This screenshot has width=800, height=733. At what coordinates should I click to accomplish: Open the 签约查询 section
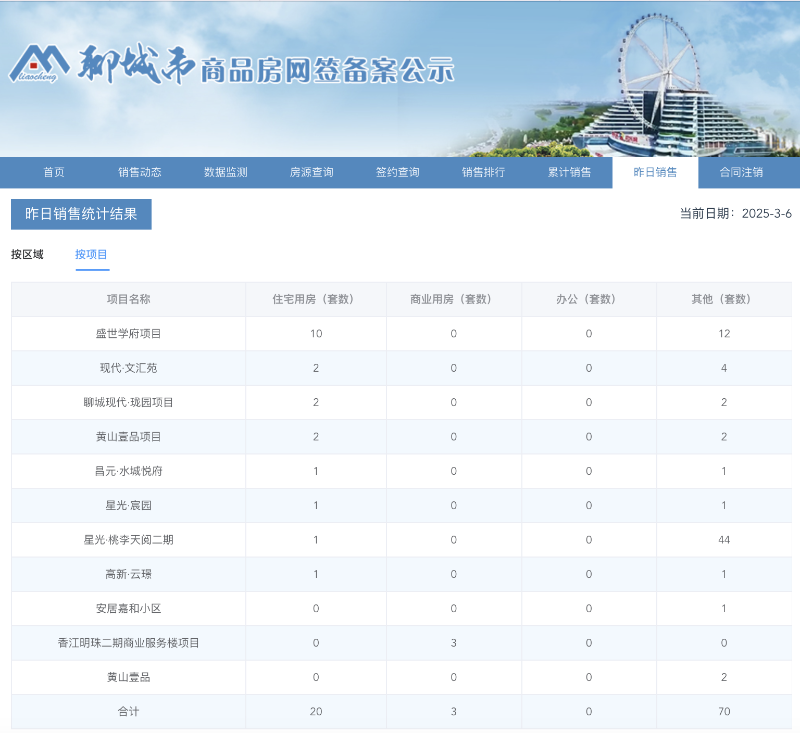click(399, 171)
